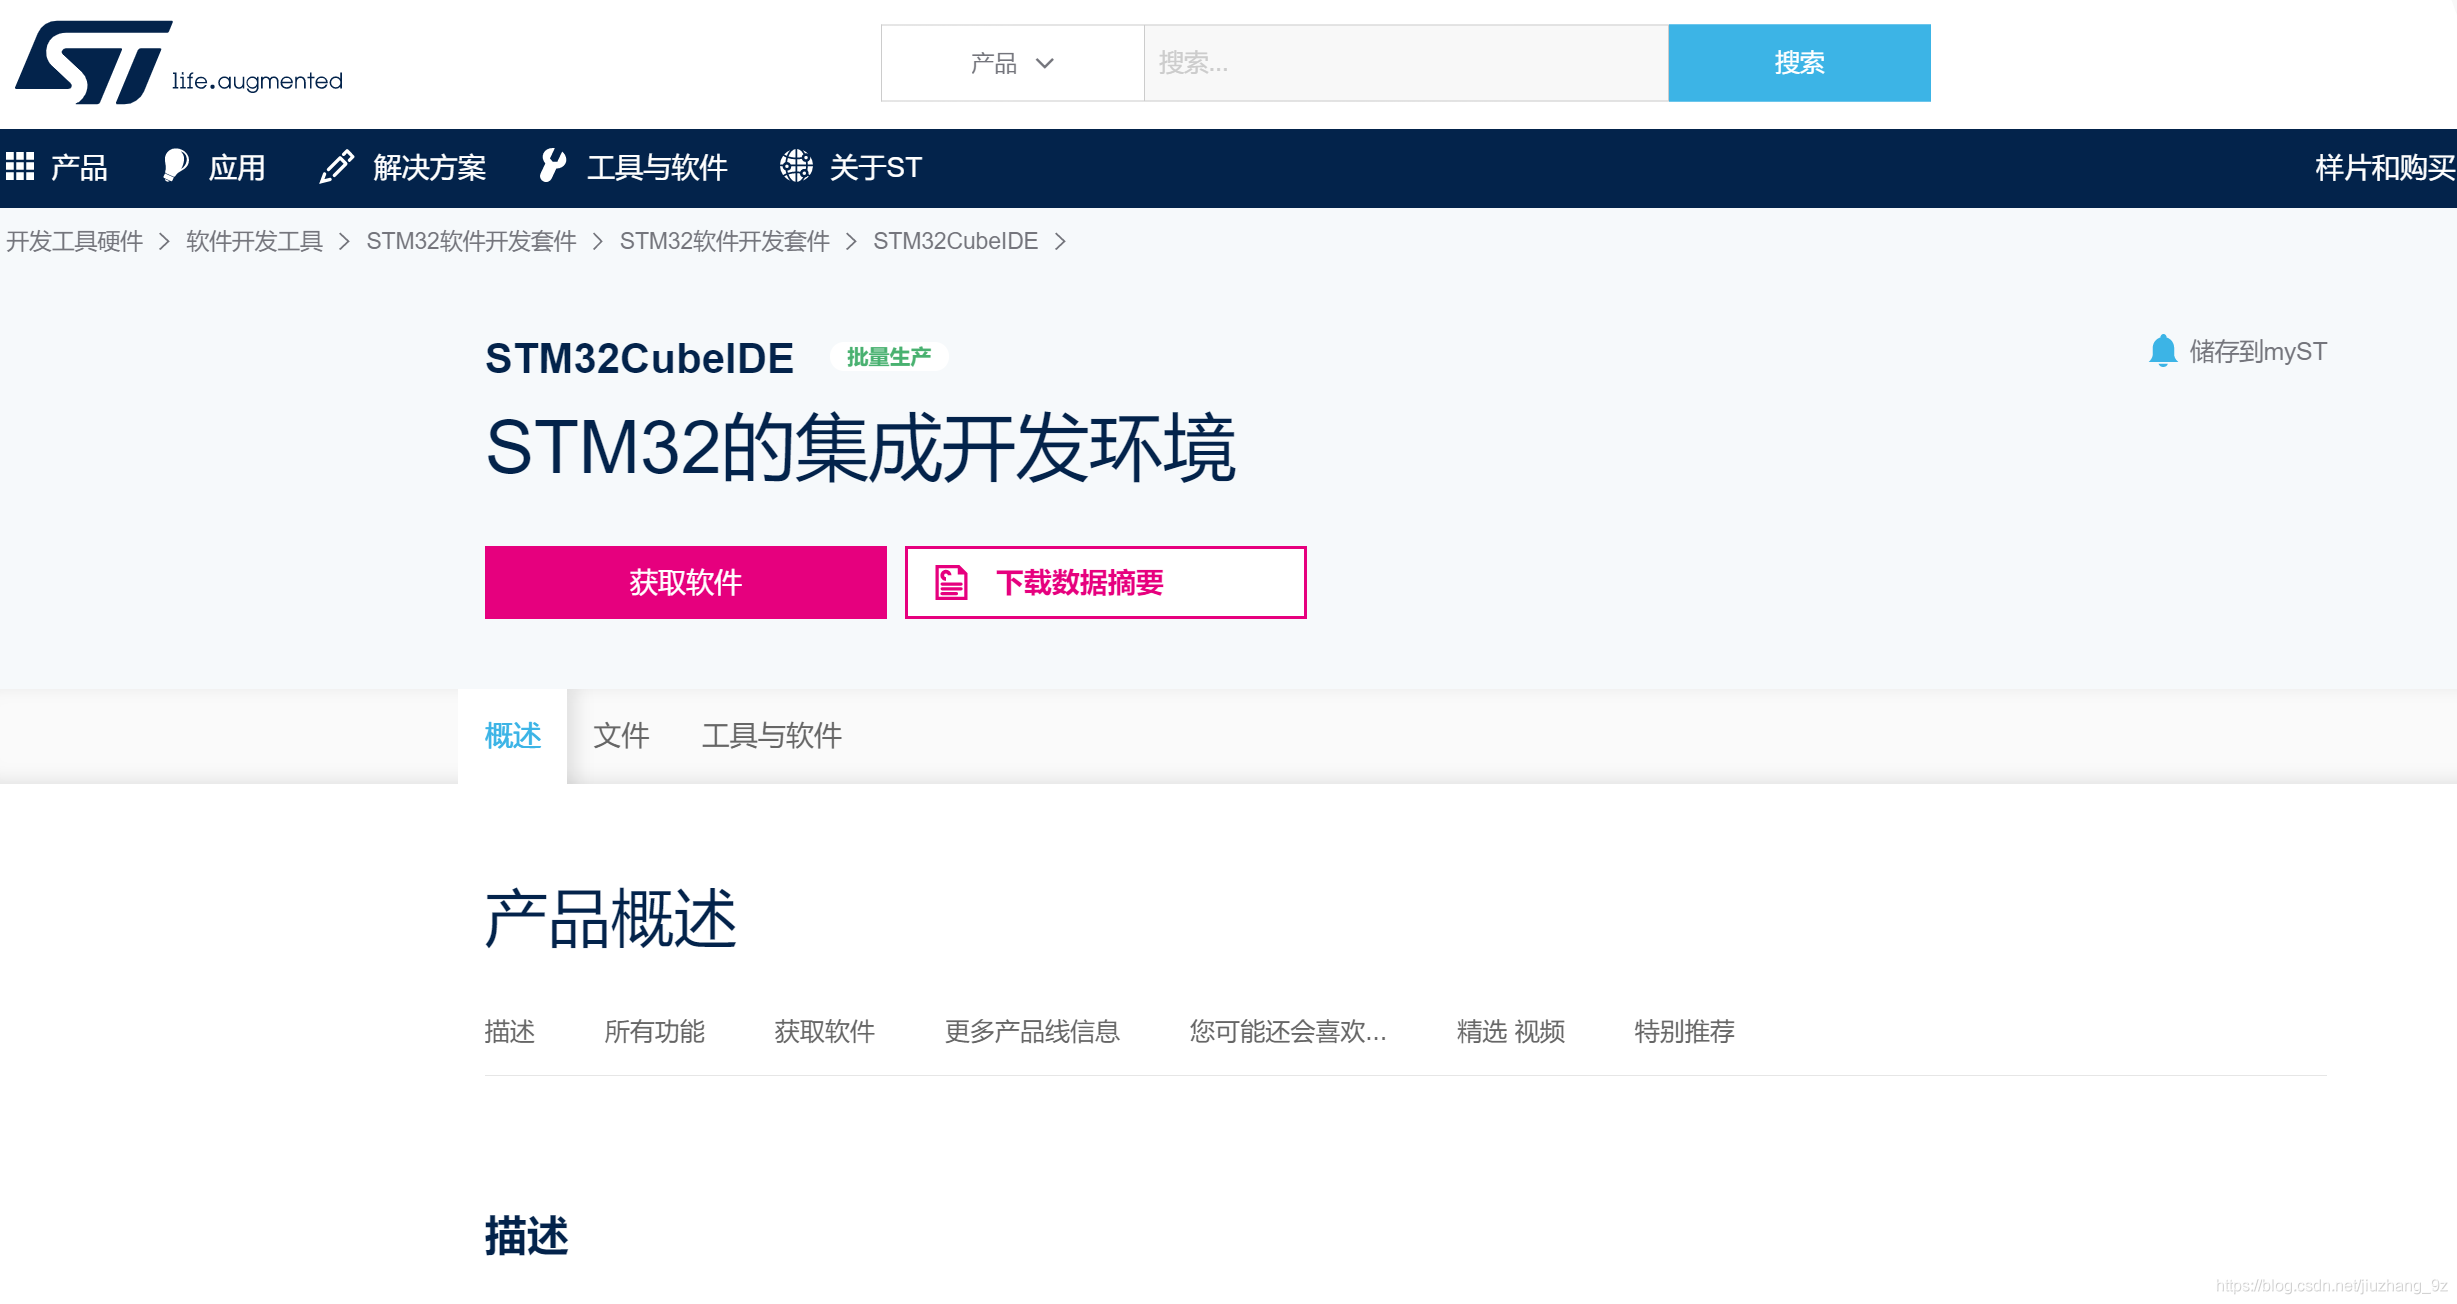Jump to 您可能还会喜欢... section
This screenshot has height=1304, width=2457.
(1288, 1031)
